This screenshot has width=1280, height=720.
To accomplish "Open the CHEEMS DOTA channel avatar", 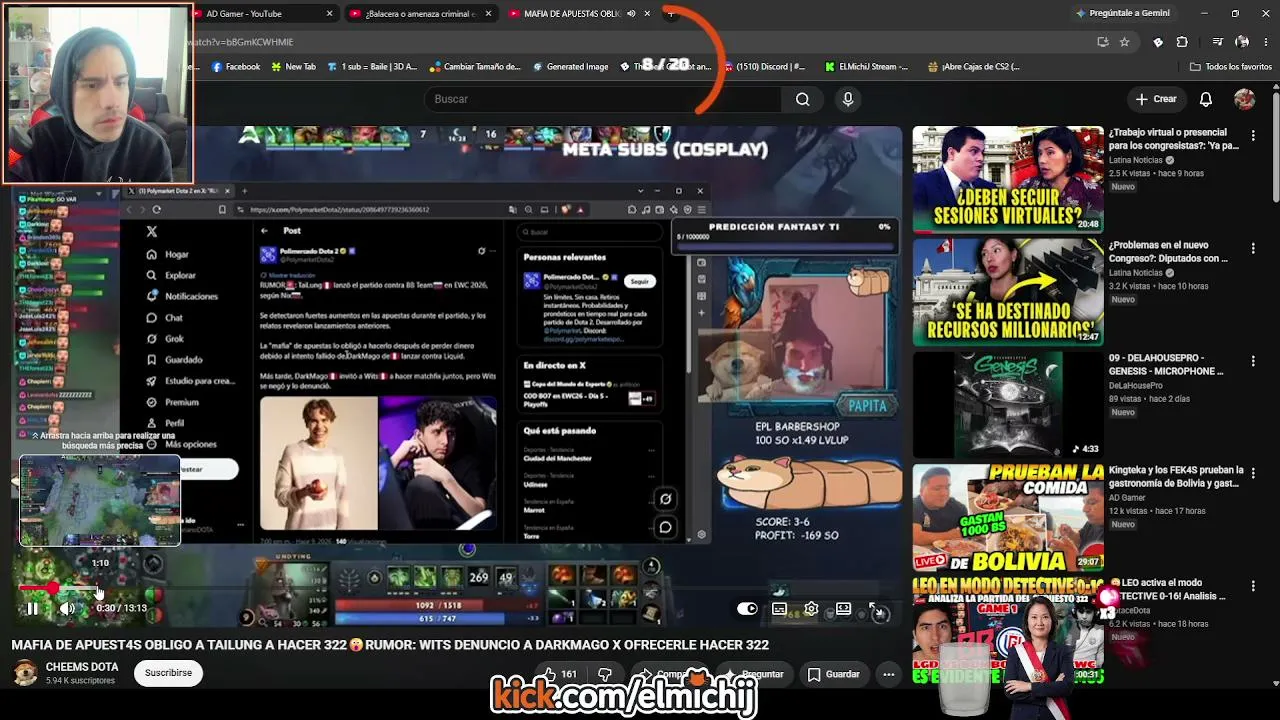I will coord(25,673).
